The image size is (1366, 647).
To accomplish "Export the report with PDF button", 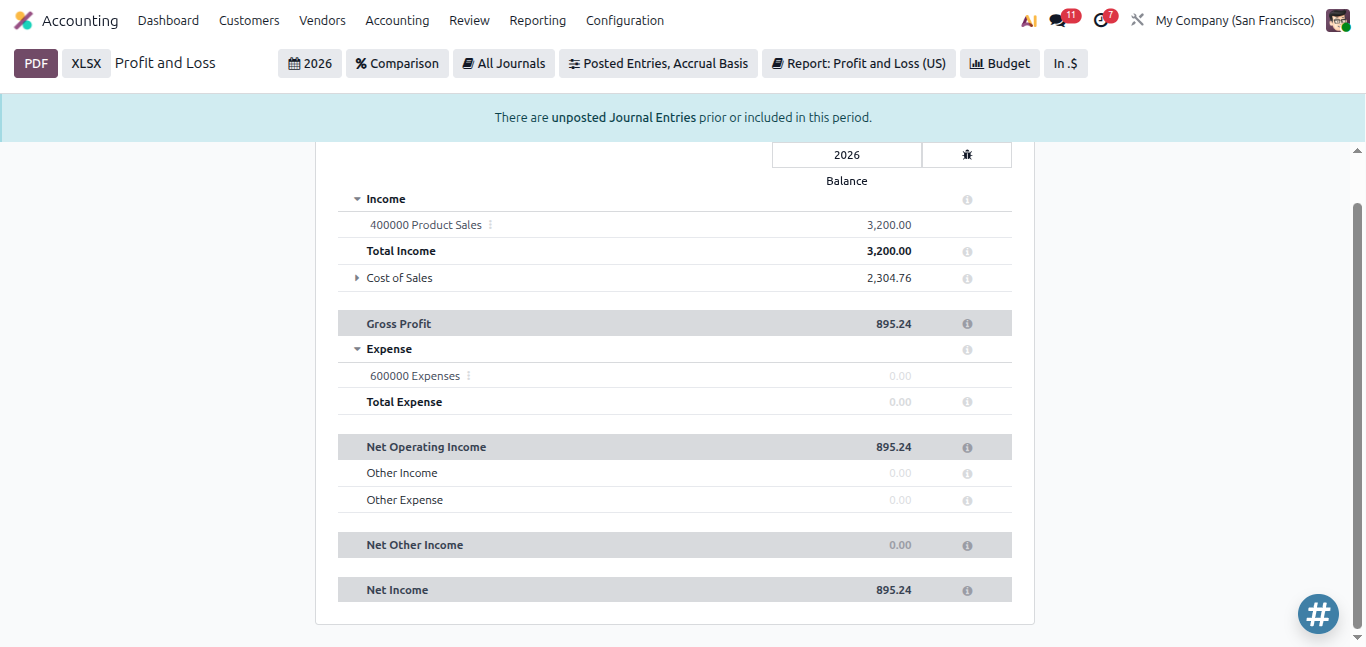I will (36, 63).
